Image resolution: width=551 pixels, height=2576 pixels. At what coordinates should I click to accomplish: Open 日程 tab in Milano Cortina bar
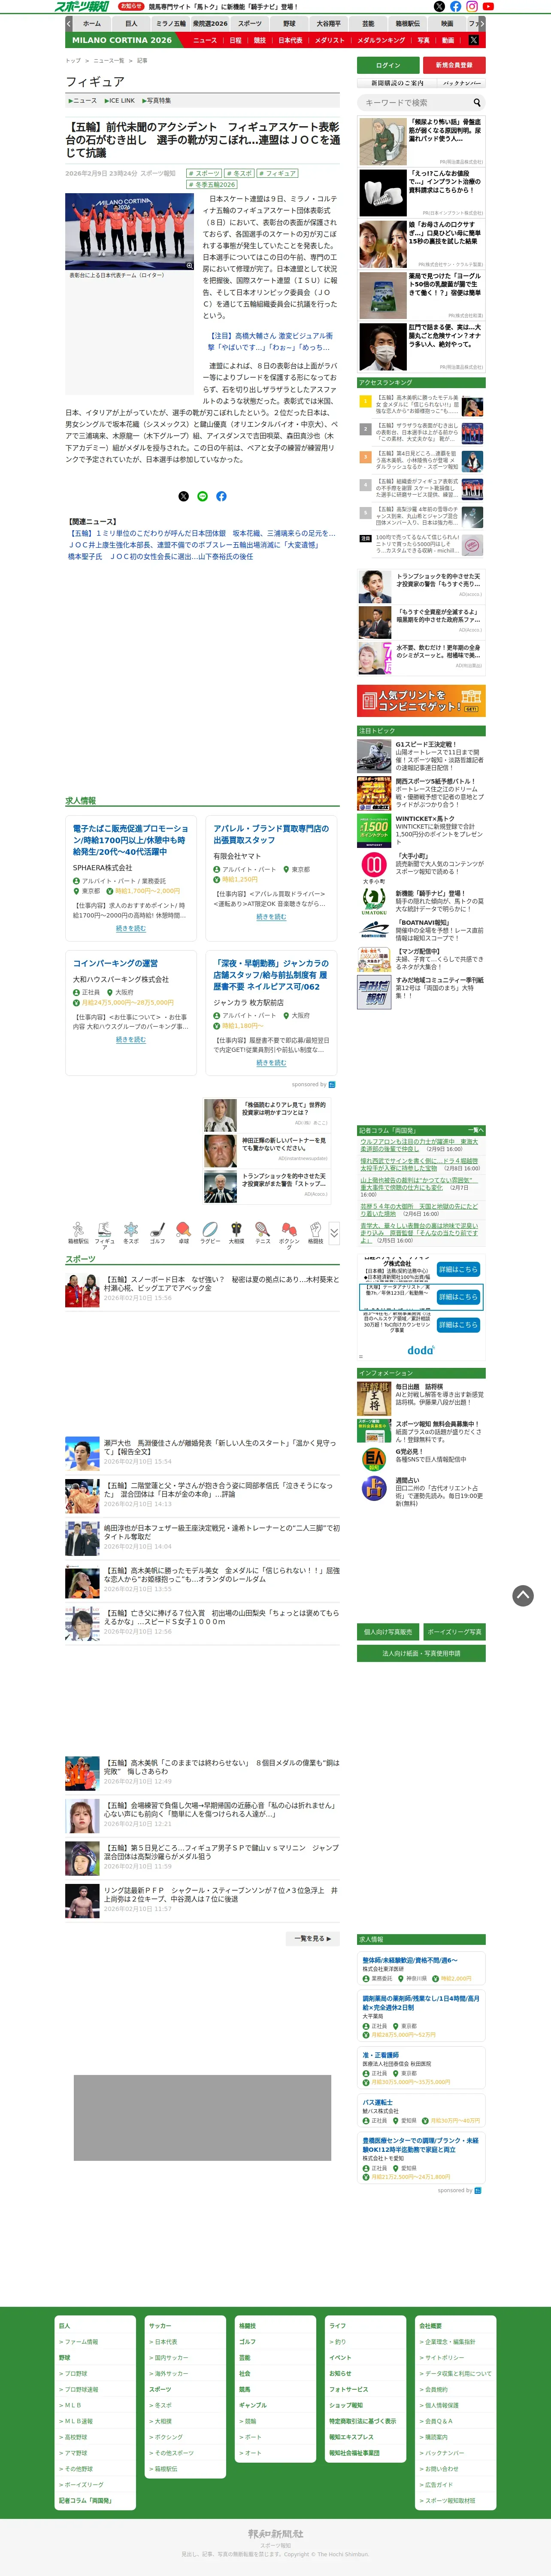click(235, 40)
